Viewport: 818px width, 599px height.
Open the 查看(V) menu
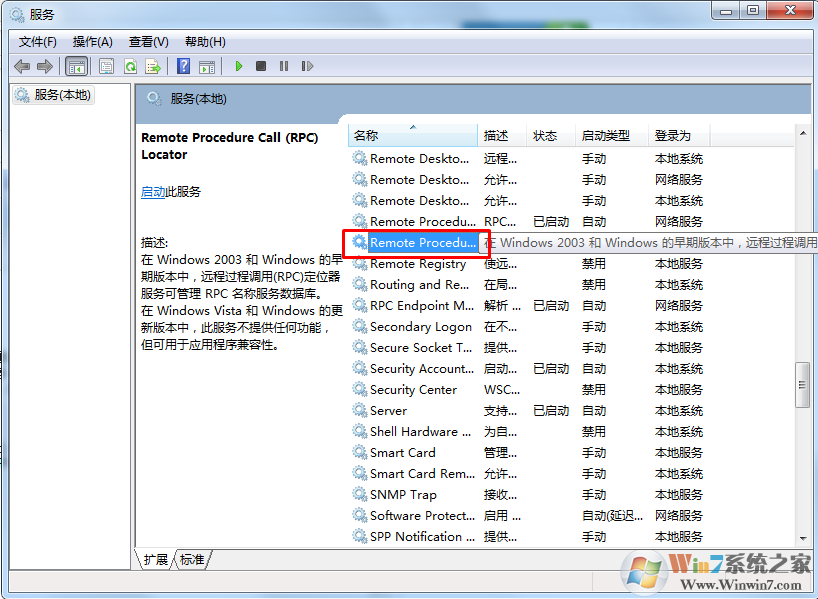coord(149,42)
